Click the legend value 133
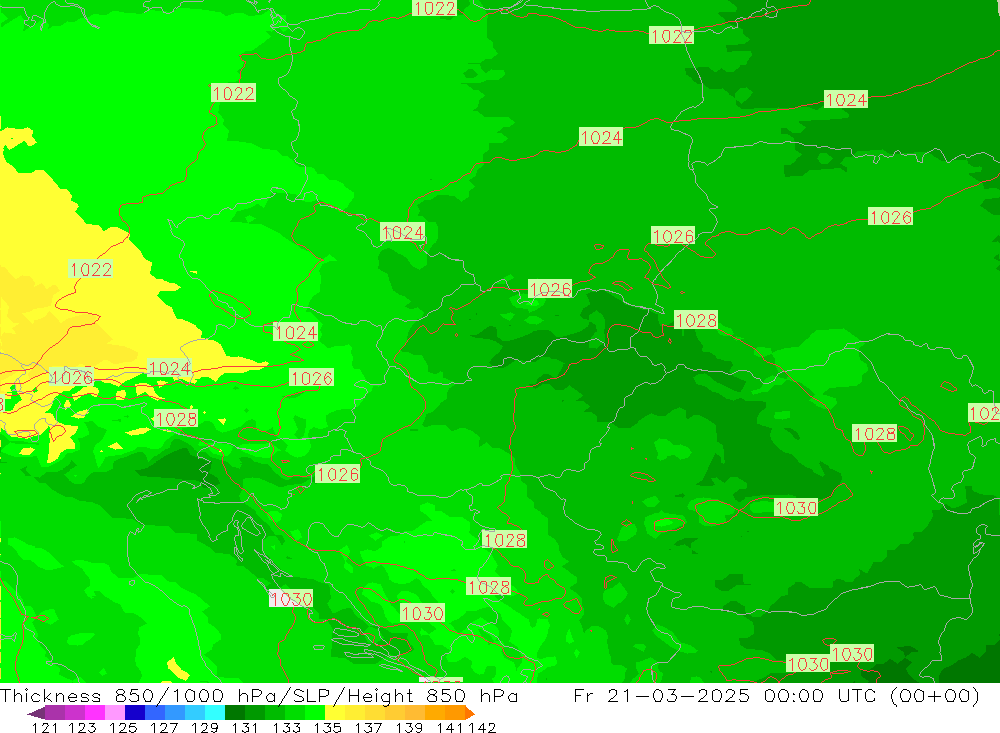The width and height of the screenshot is (1000, 733). pyautogui.click(x=286, y=727)
